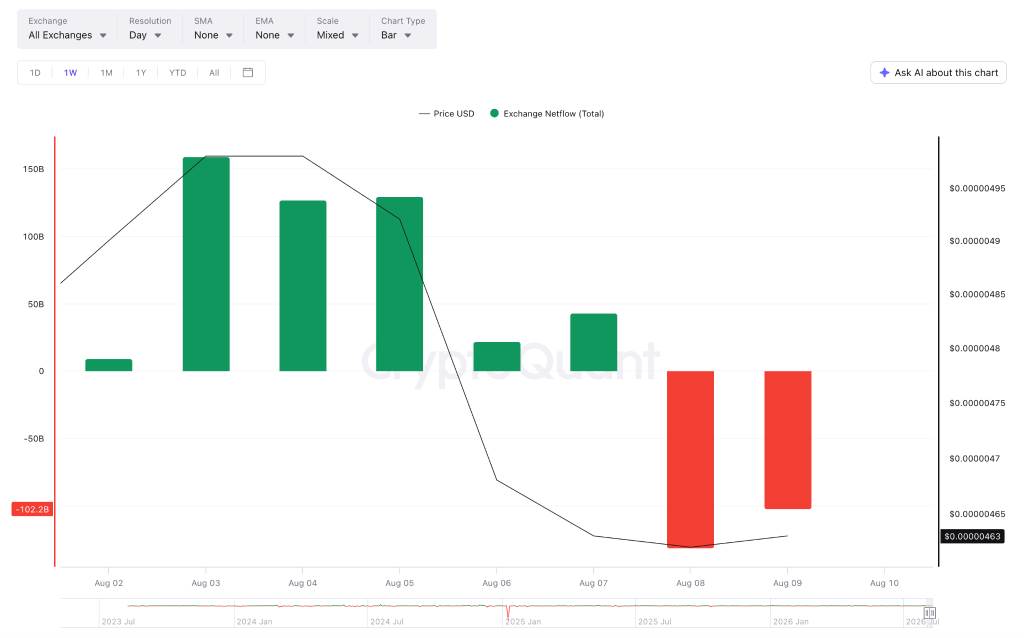Viewport: 1024px width, 638px height.
Task: Select the 1D time range tab
Action: [x=35, y=72]
